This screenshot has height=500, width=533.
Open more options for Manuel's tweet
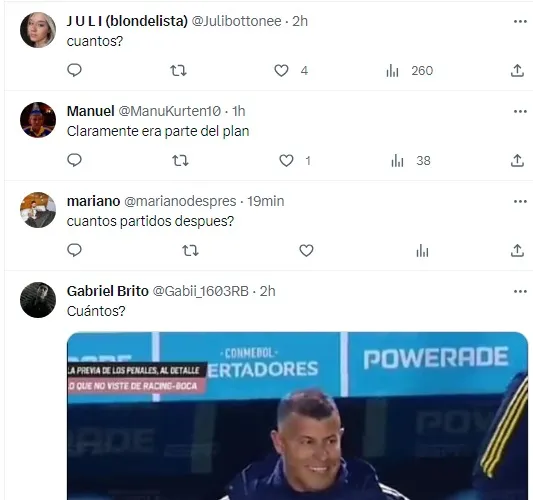520,111
